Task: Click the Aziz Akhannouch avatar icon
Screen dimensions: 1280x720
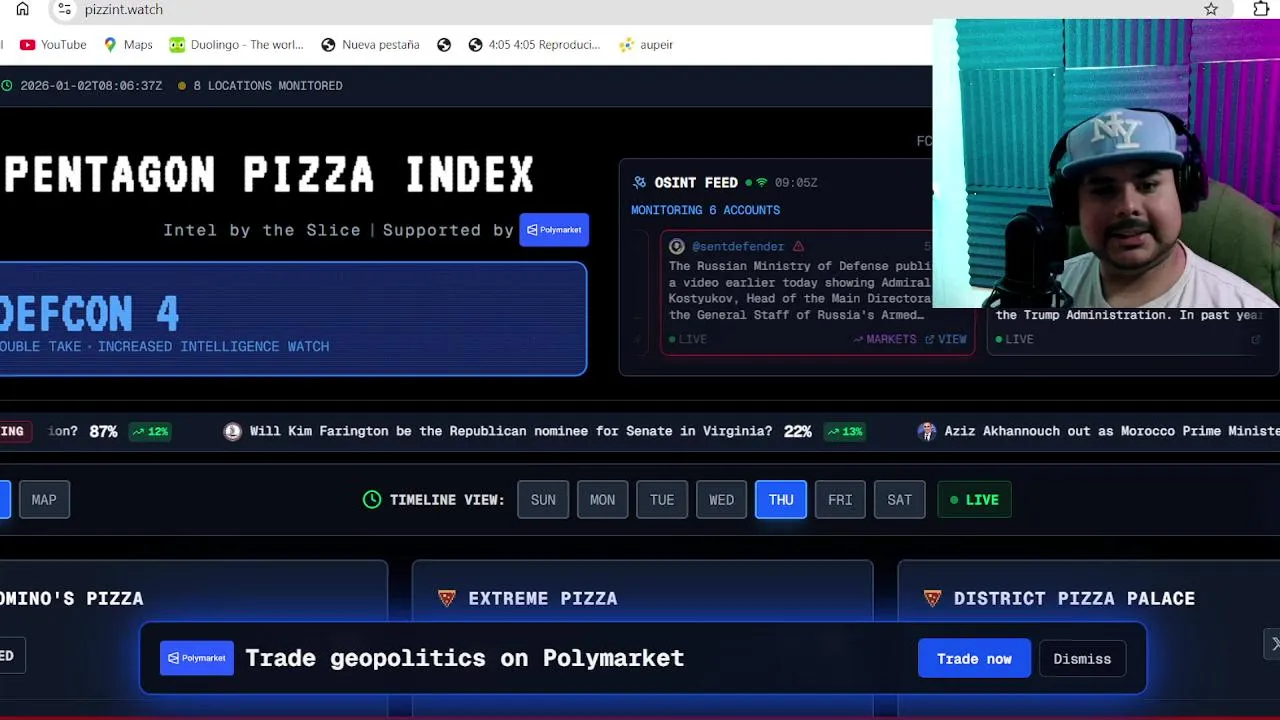Action: pyautogui.click(x=927, y=431)
